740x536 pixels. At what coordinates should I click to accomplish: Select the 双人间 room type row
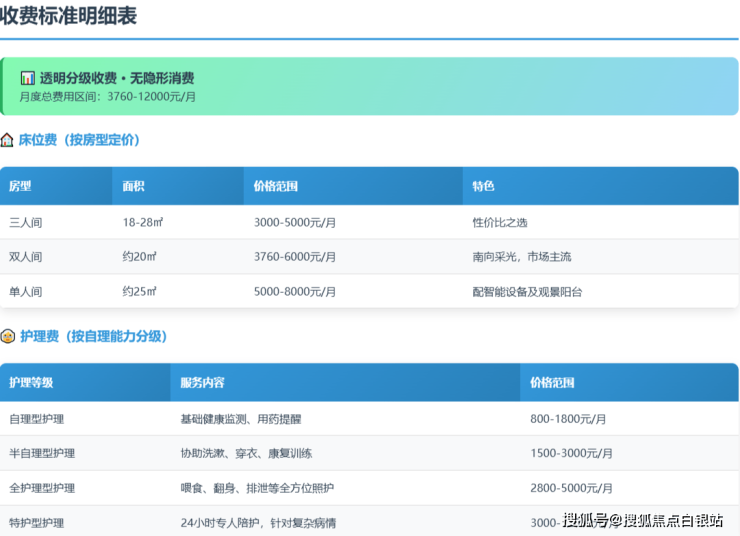(x=26, y=257)
